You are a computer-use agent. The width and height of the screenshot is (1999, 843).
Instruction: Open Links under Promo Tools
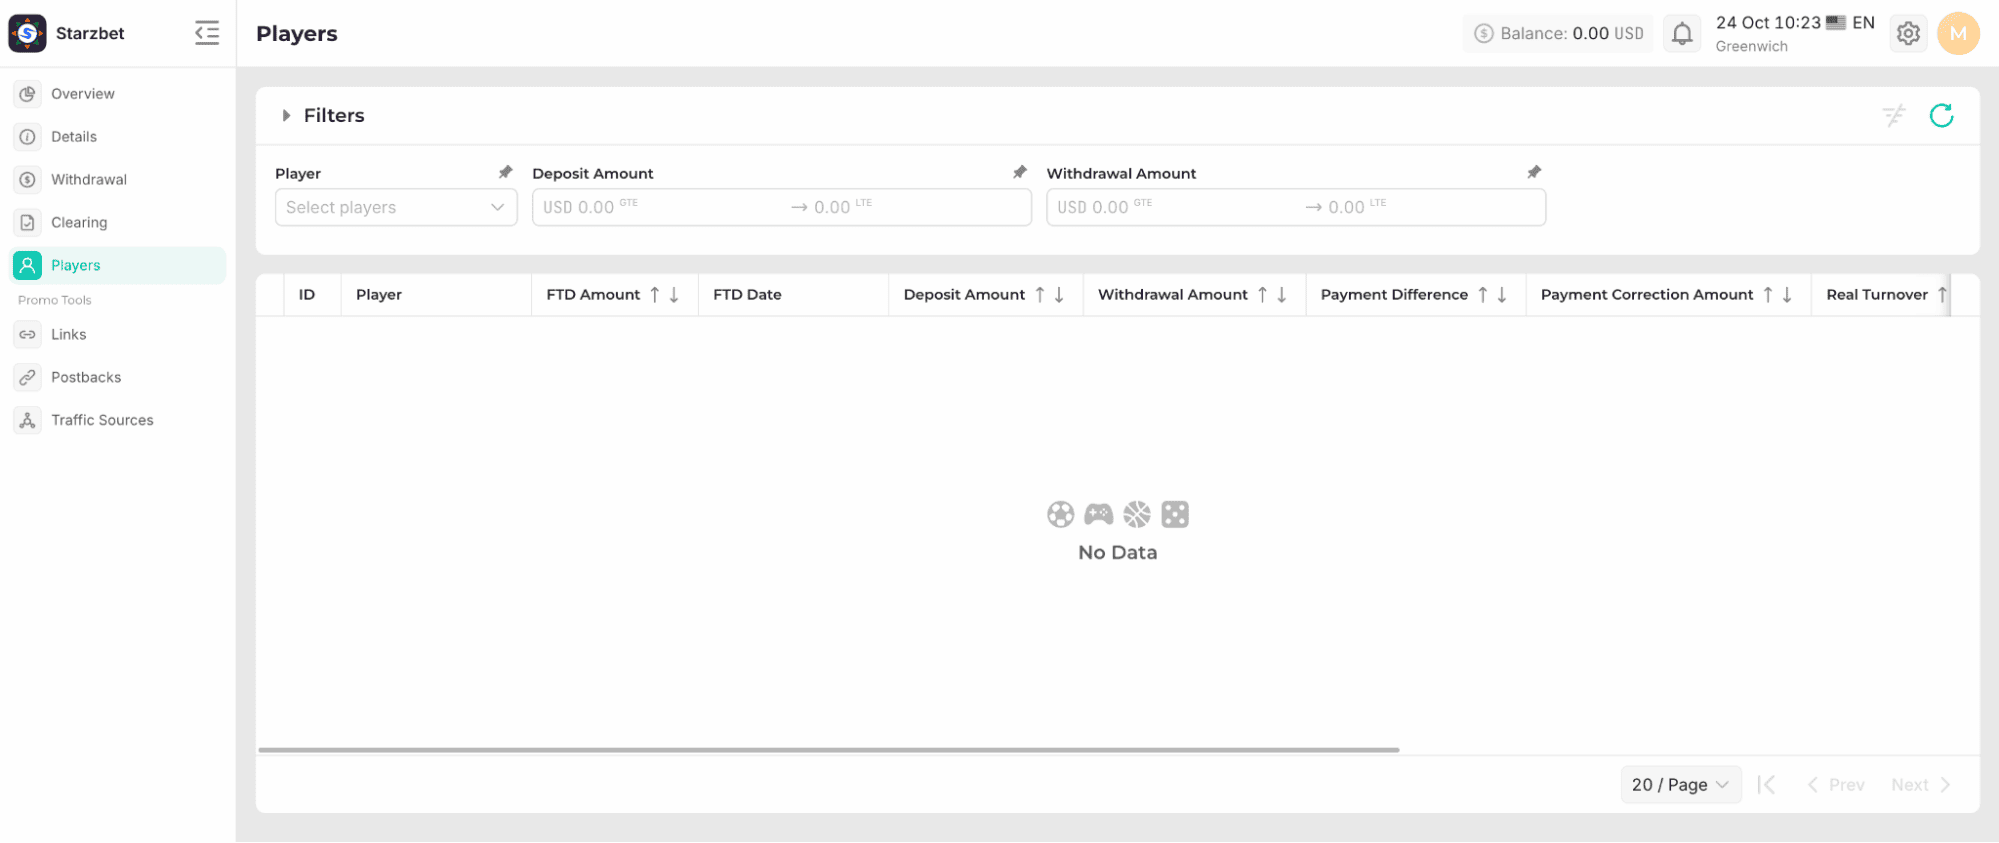(118, 335)
